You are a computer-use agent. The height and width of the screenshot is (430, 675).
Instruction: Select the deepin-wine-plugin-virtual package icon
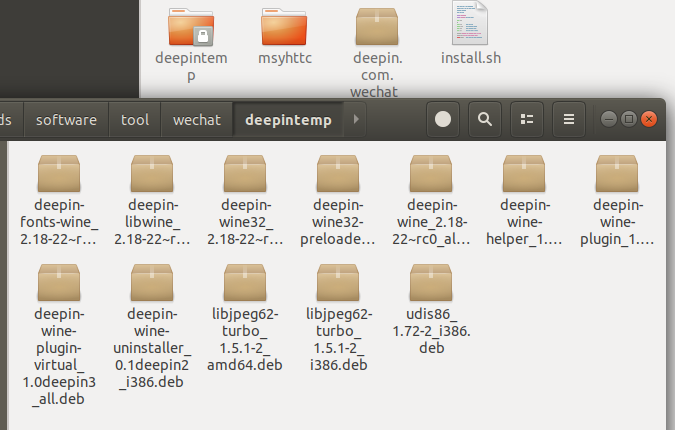[59, 282]
